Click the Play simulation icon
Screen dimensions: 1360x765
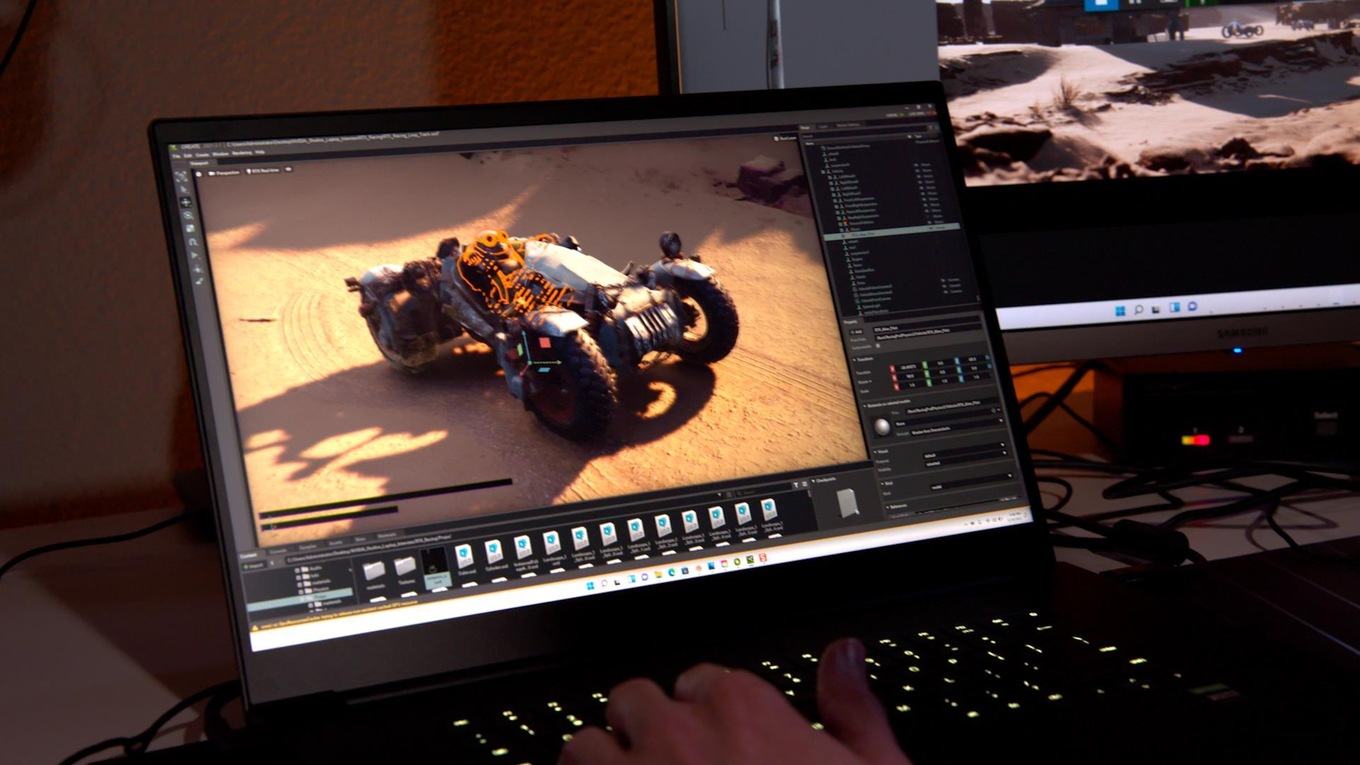[194, 255]
